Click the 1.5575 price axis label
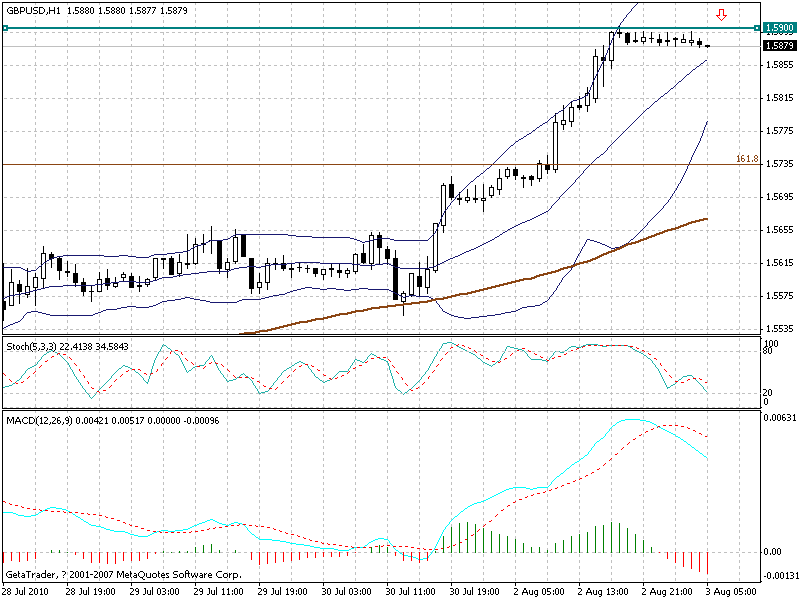 tap(780, 296)
